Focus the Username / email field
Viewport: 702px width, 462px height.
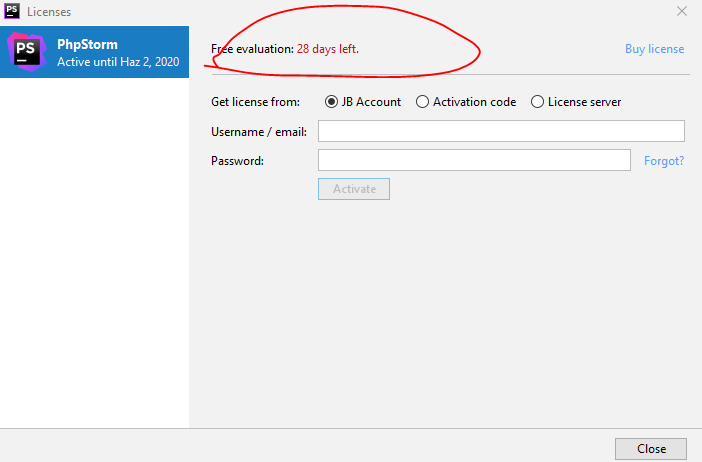501,131
